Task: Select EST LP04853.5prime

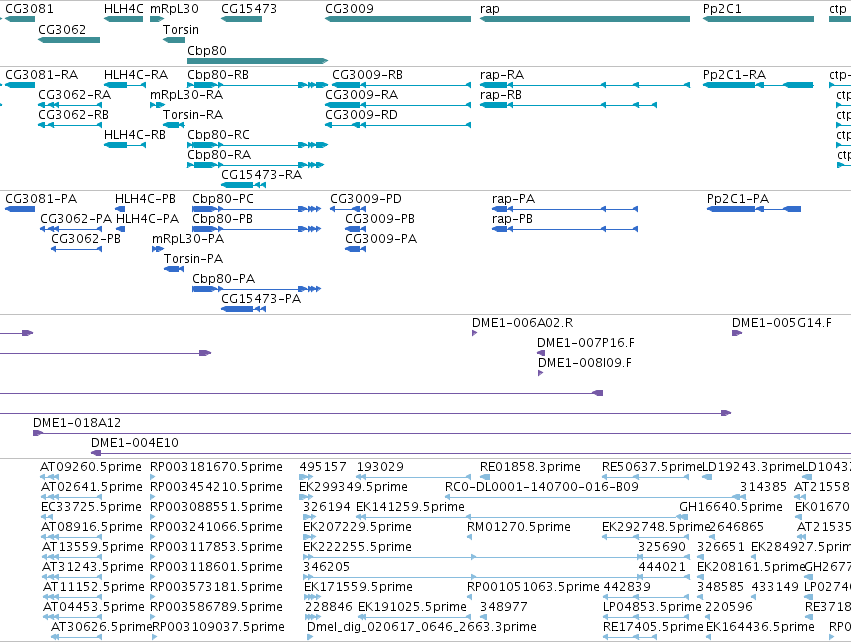Action: 652,607
